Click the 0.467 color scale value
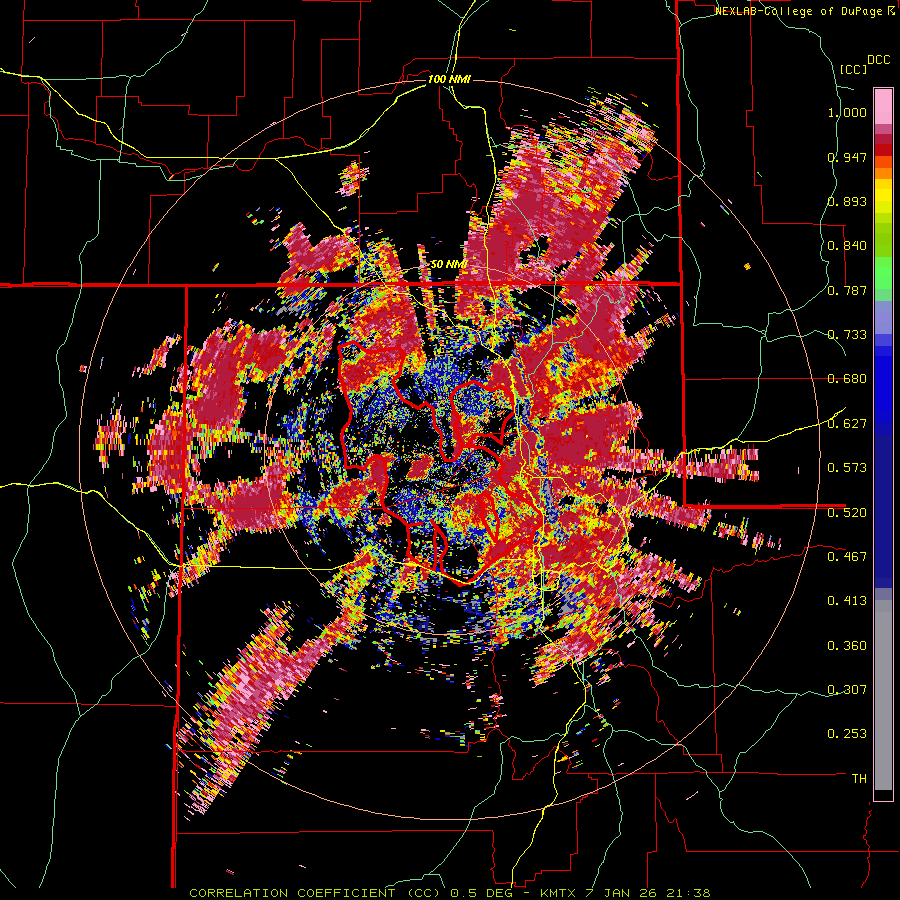This screenshot has height=900, width=900. (x=847, y=556)
